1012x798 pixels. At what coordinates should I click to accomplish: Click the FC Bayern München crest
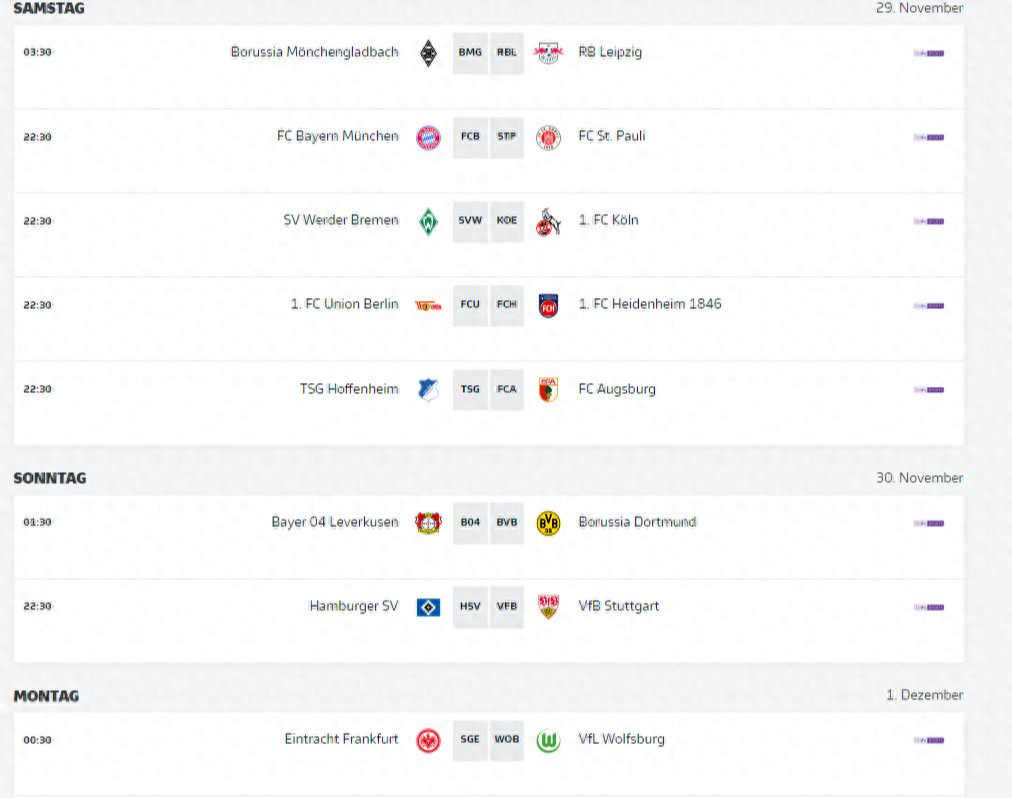(428, 137)
